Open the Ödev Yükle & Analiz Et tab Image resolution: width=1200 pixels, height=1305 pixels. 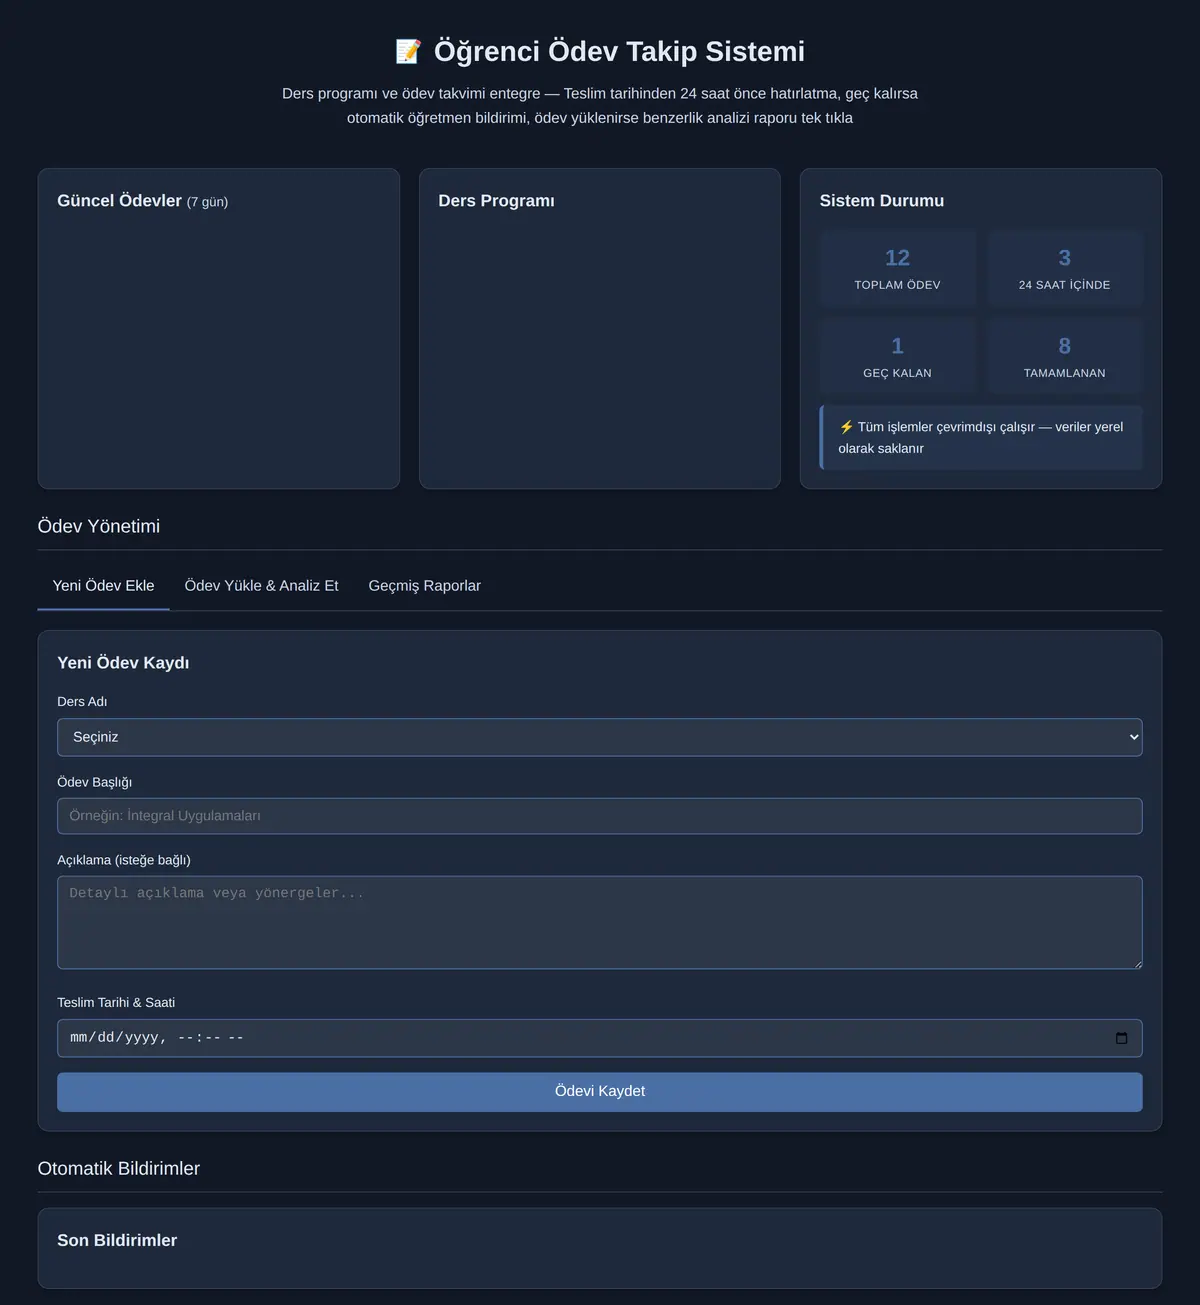pyautogui.click(x=261, y=586)
